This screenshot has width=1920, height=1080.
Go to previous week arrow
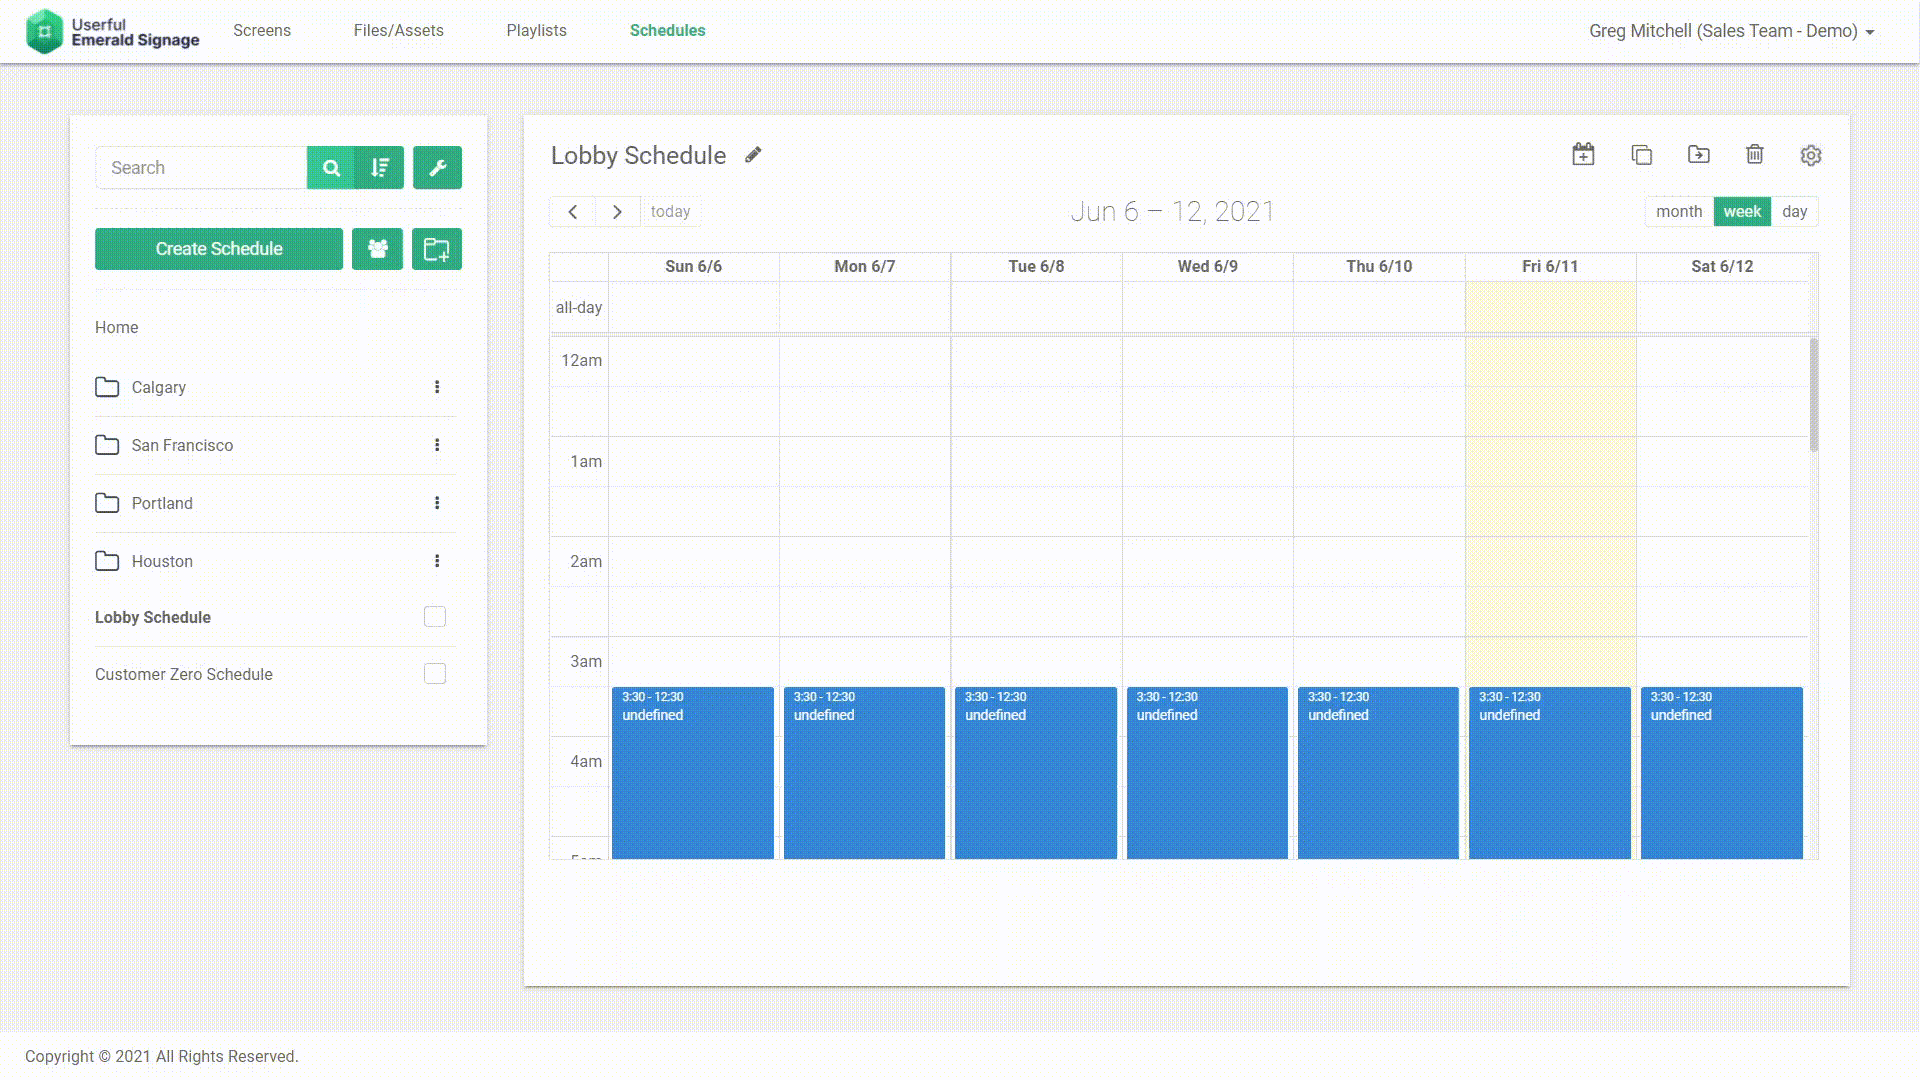point(573,212)
